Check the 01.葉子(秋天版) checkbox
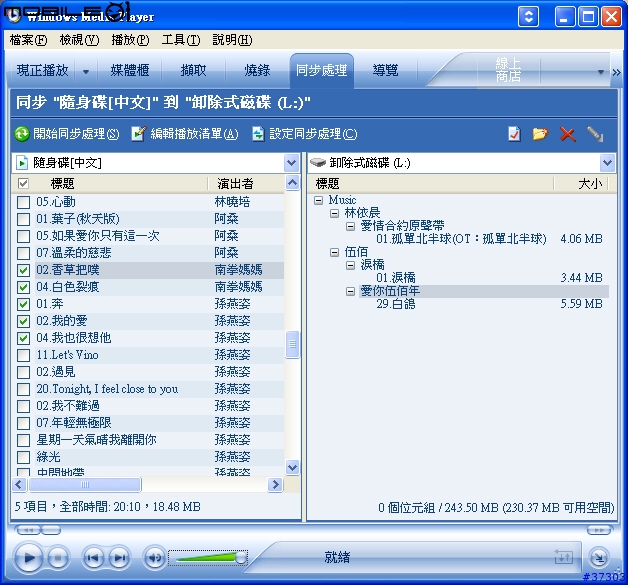 (23, 219)
